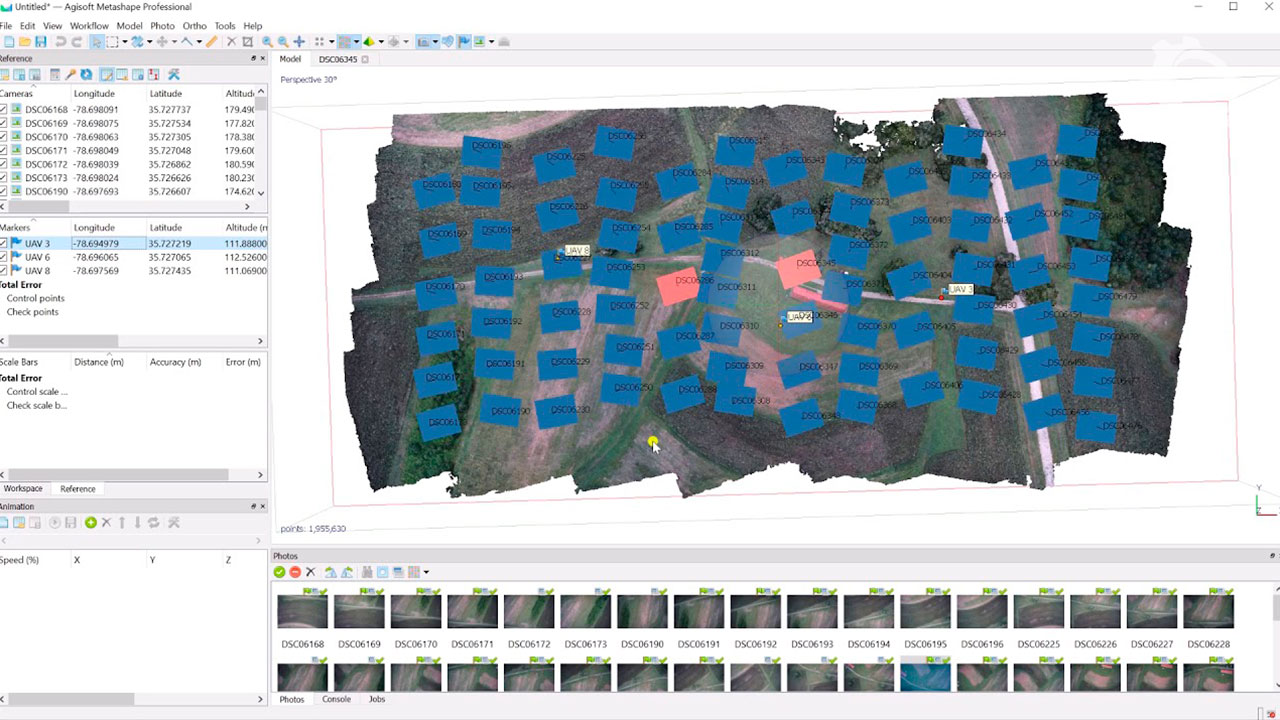The image size is (1280, 720).
Task: Expand the point cloud view mode dropdown
Action: (357, 42)
